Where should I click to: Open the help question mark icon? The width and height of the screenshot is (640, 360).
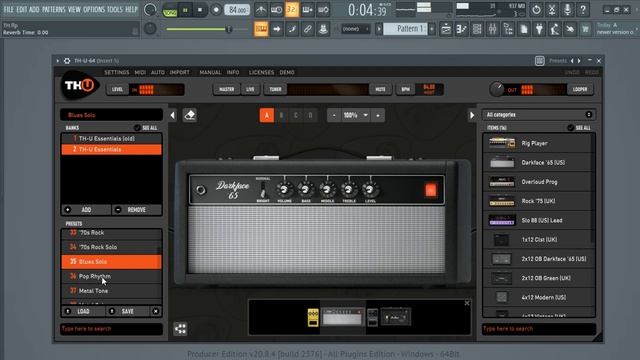[583, 10]
